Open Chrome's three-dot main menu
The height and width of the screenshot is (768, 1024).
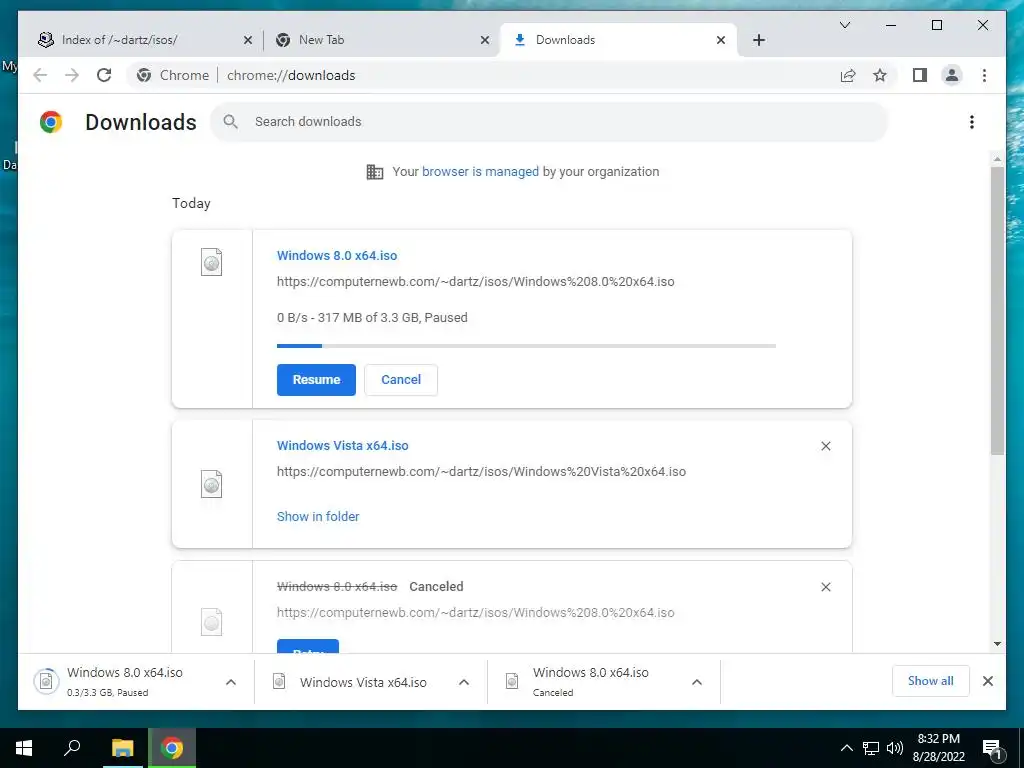point(984,75)
